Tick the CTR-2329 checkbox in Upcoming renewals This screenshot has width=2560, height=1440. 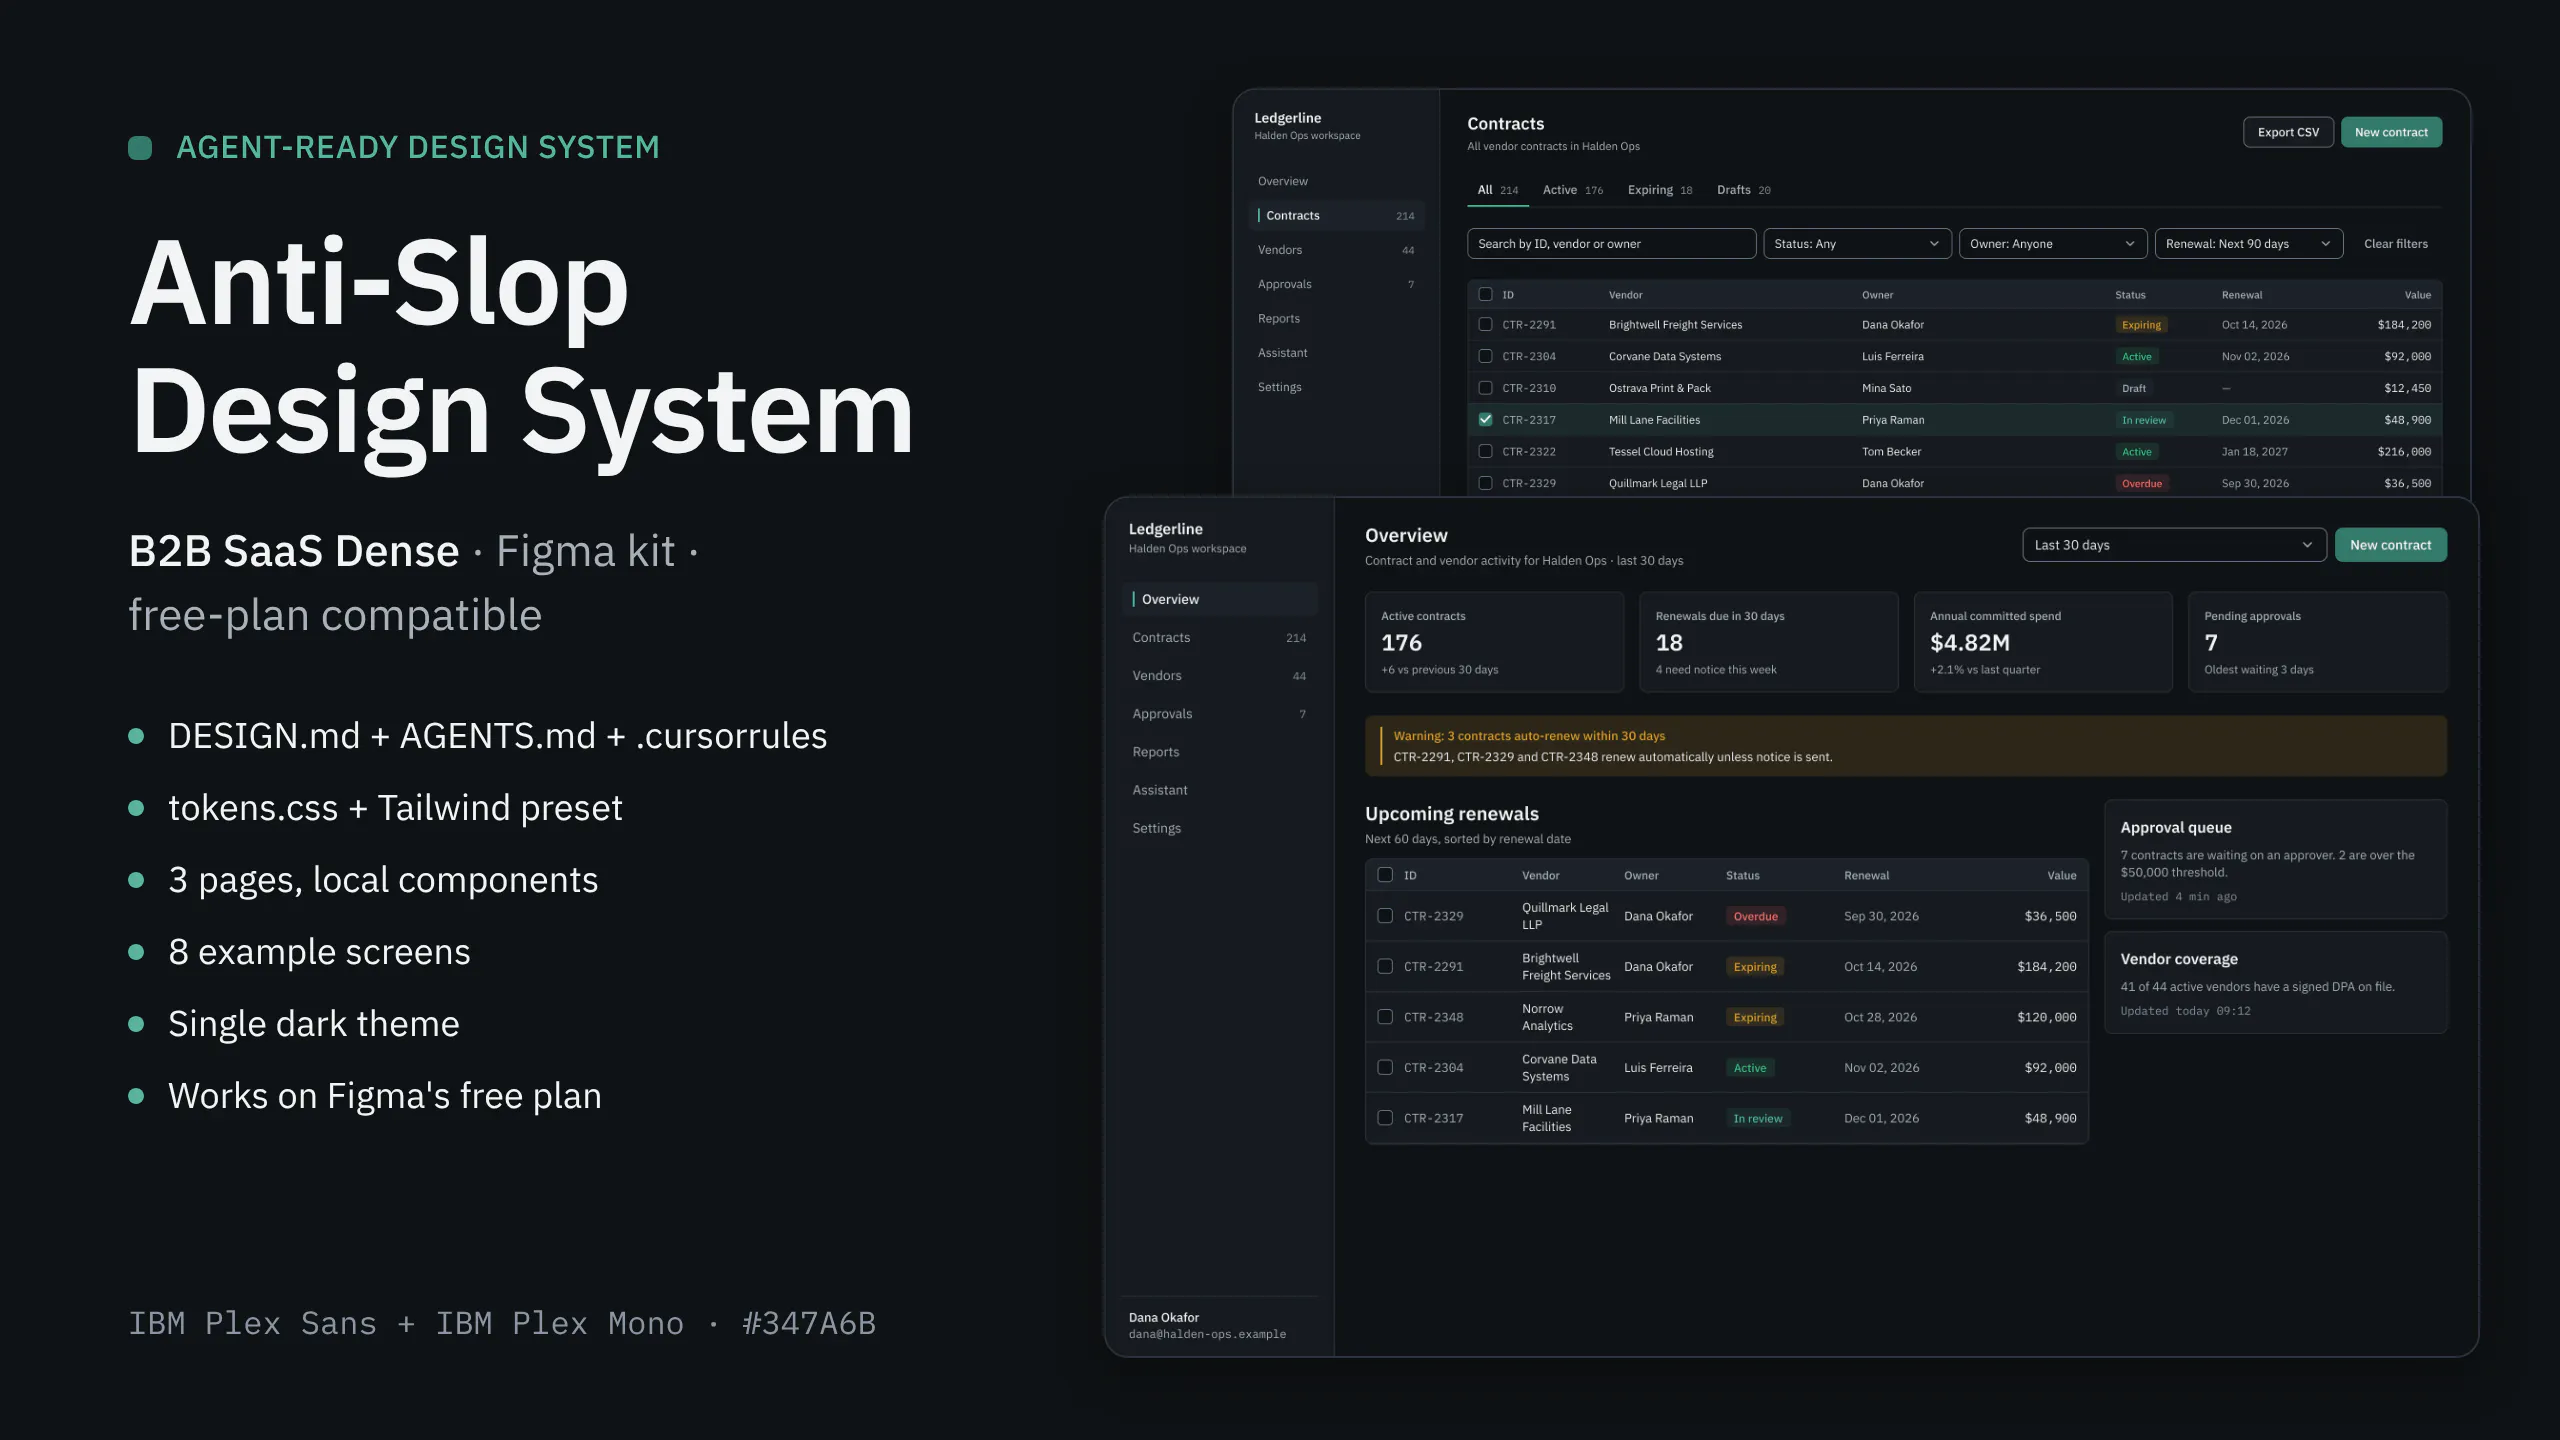(1385, 915)
